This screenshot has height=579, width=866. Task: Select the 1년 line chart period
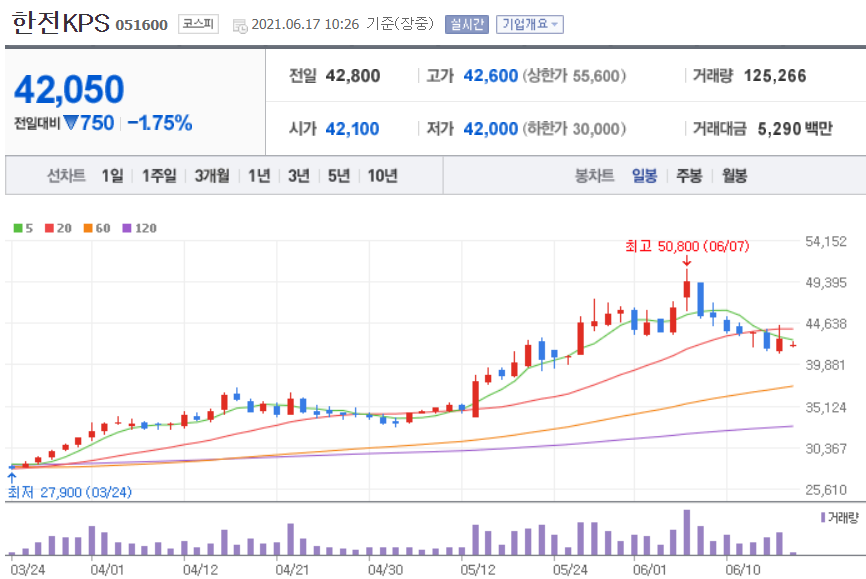[x=259, y=176]
